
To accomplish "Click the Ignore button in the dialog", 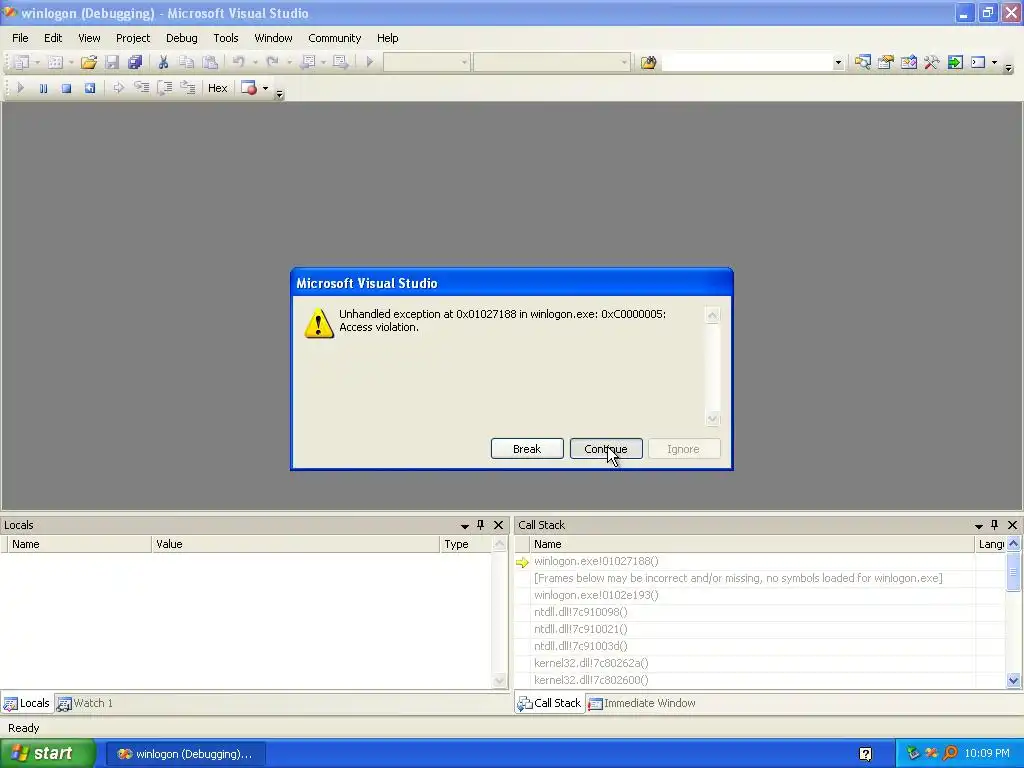I will tap(684, 449).
